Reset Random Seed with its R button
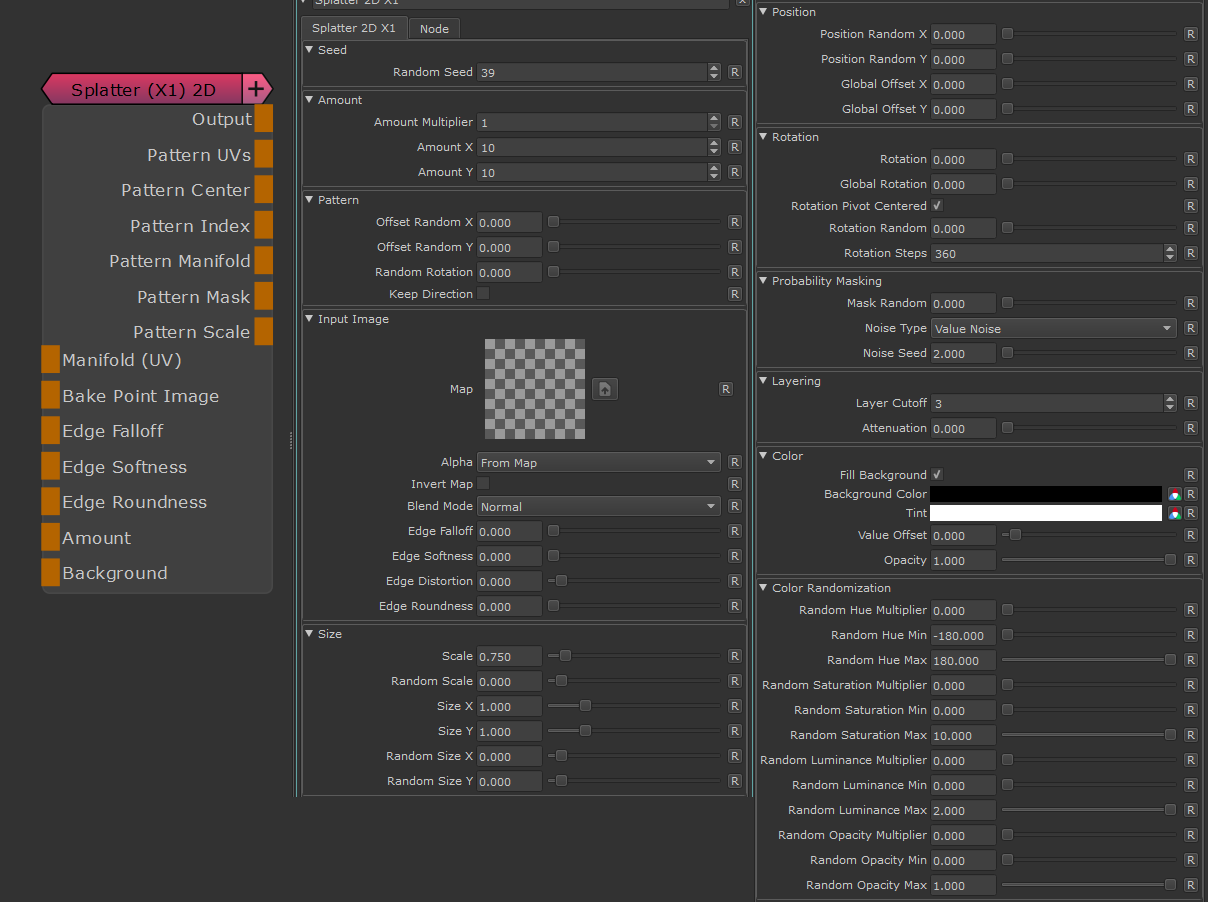This screenshot has height=902, width=1208. point(735,72)
